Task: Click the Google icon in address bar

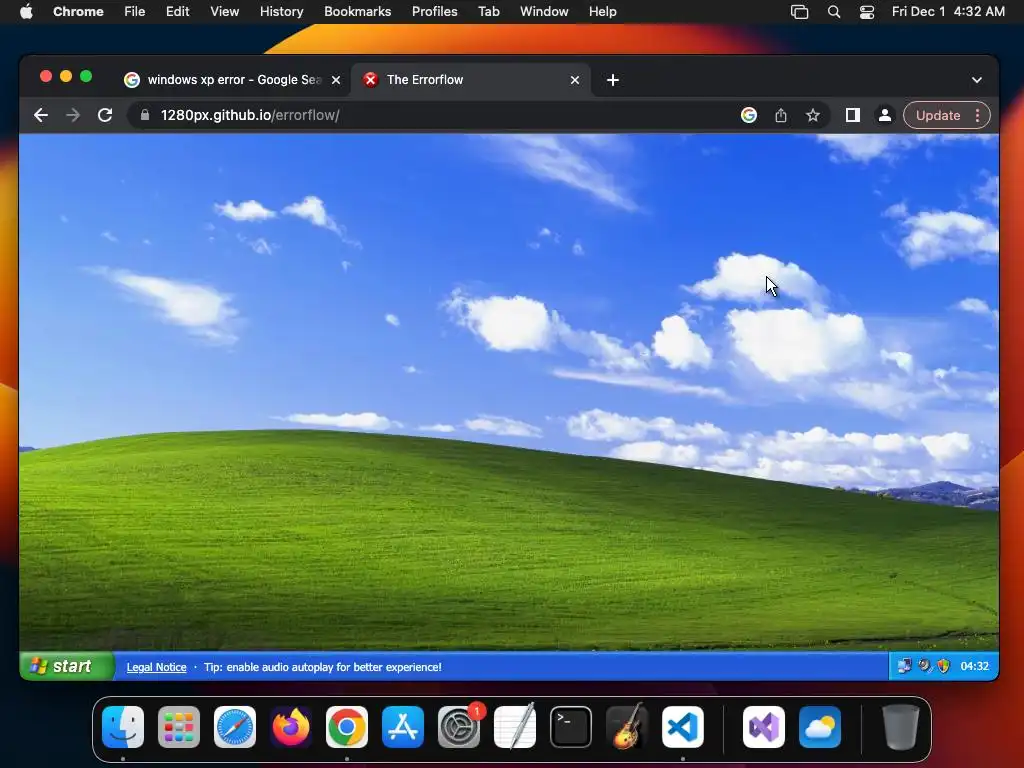Action: pos(749,115)
